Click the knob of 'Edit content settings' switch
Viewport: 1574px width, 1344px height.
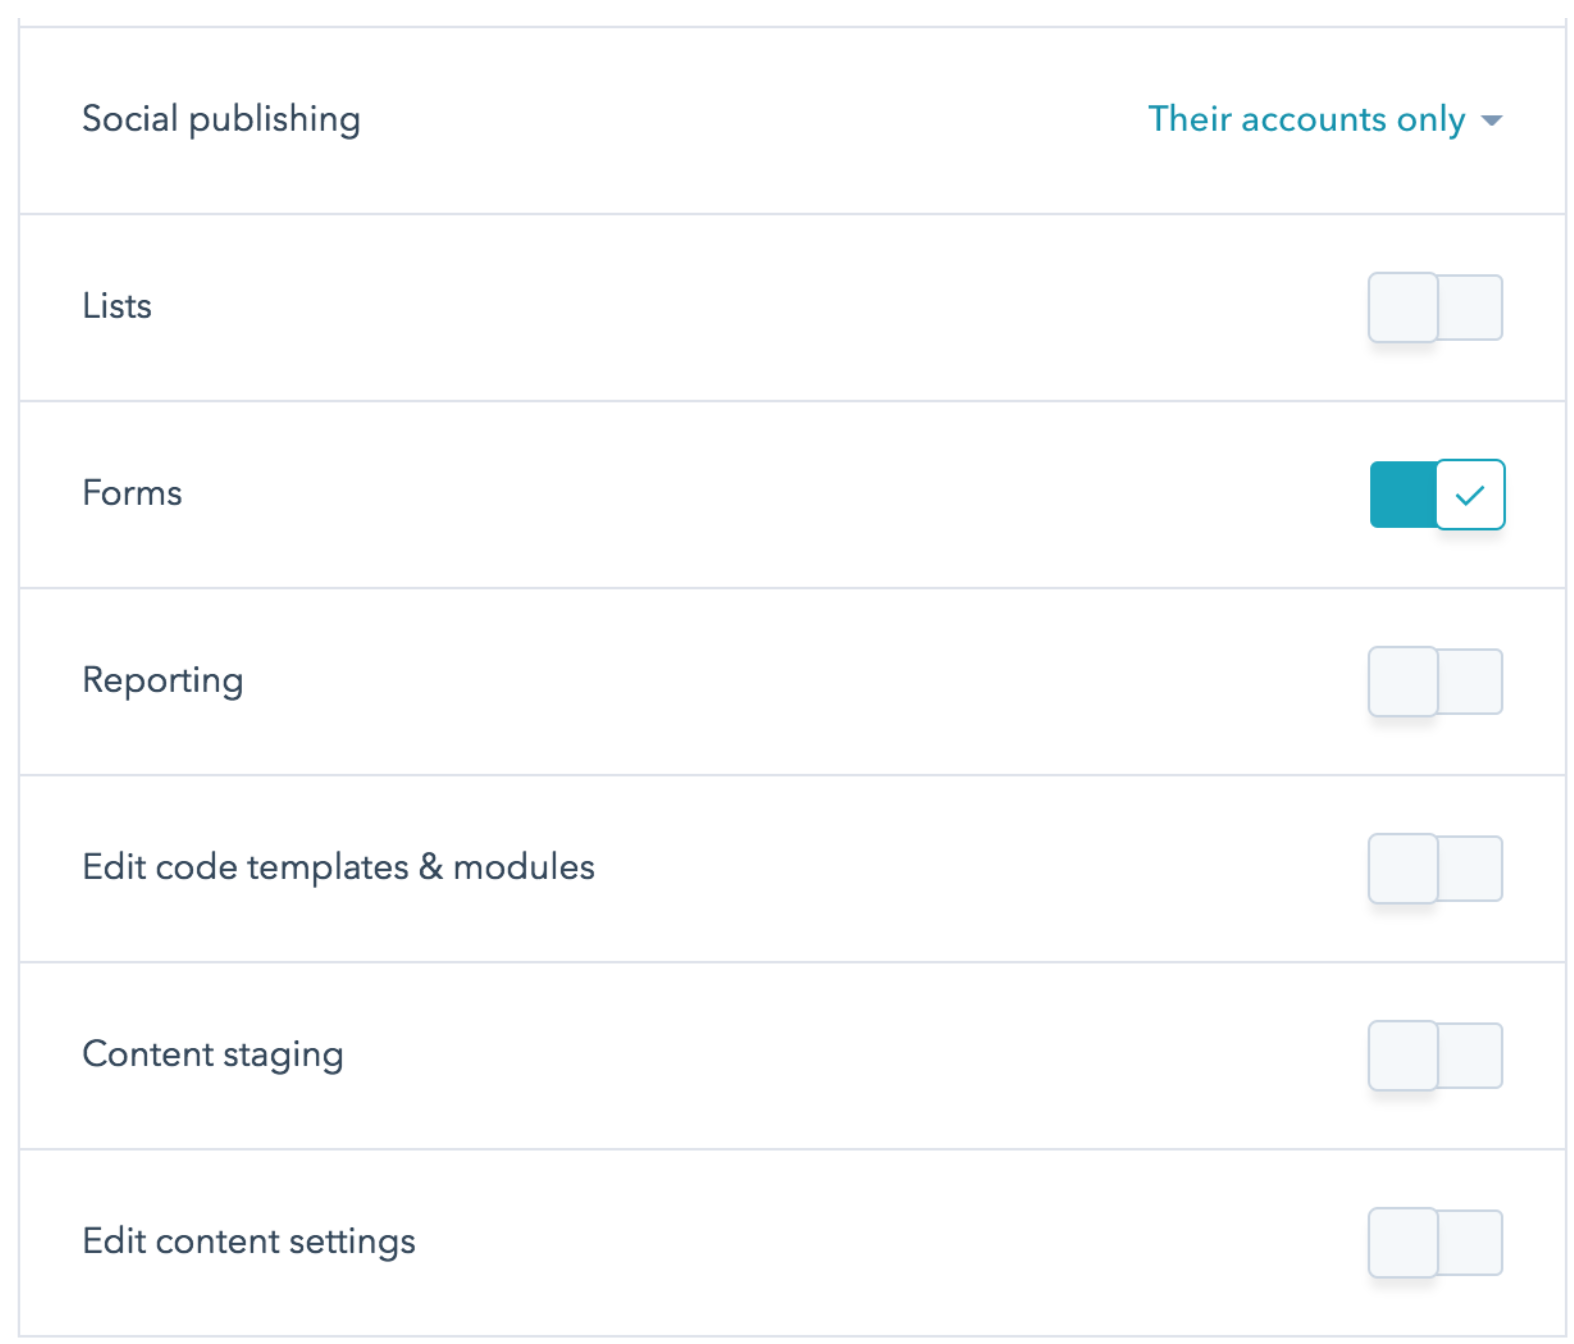1403,1242
